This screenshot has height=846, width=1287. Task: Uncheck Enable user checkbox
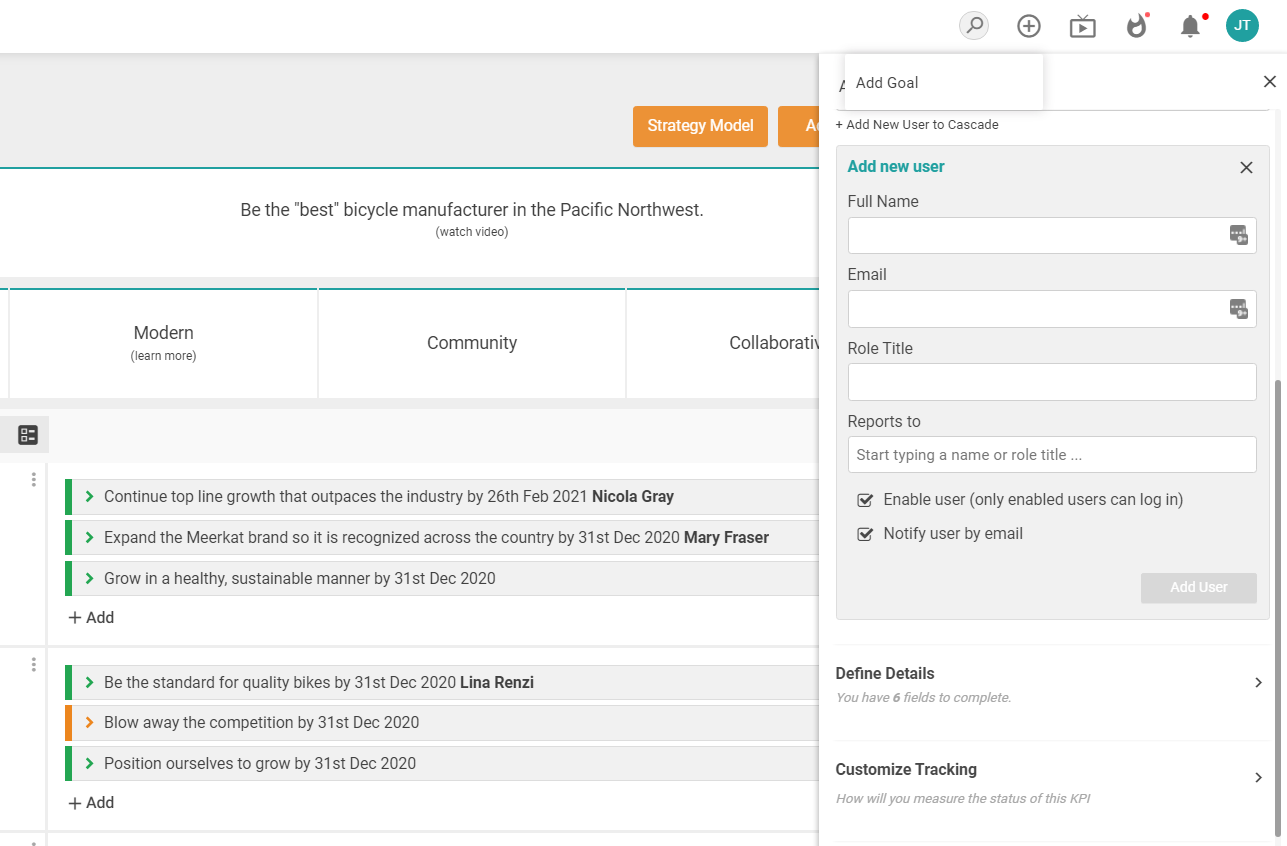point(866,500)
